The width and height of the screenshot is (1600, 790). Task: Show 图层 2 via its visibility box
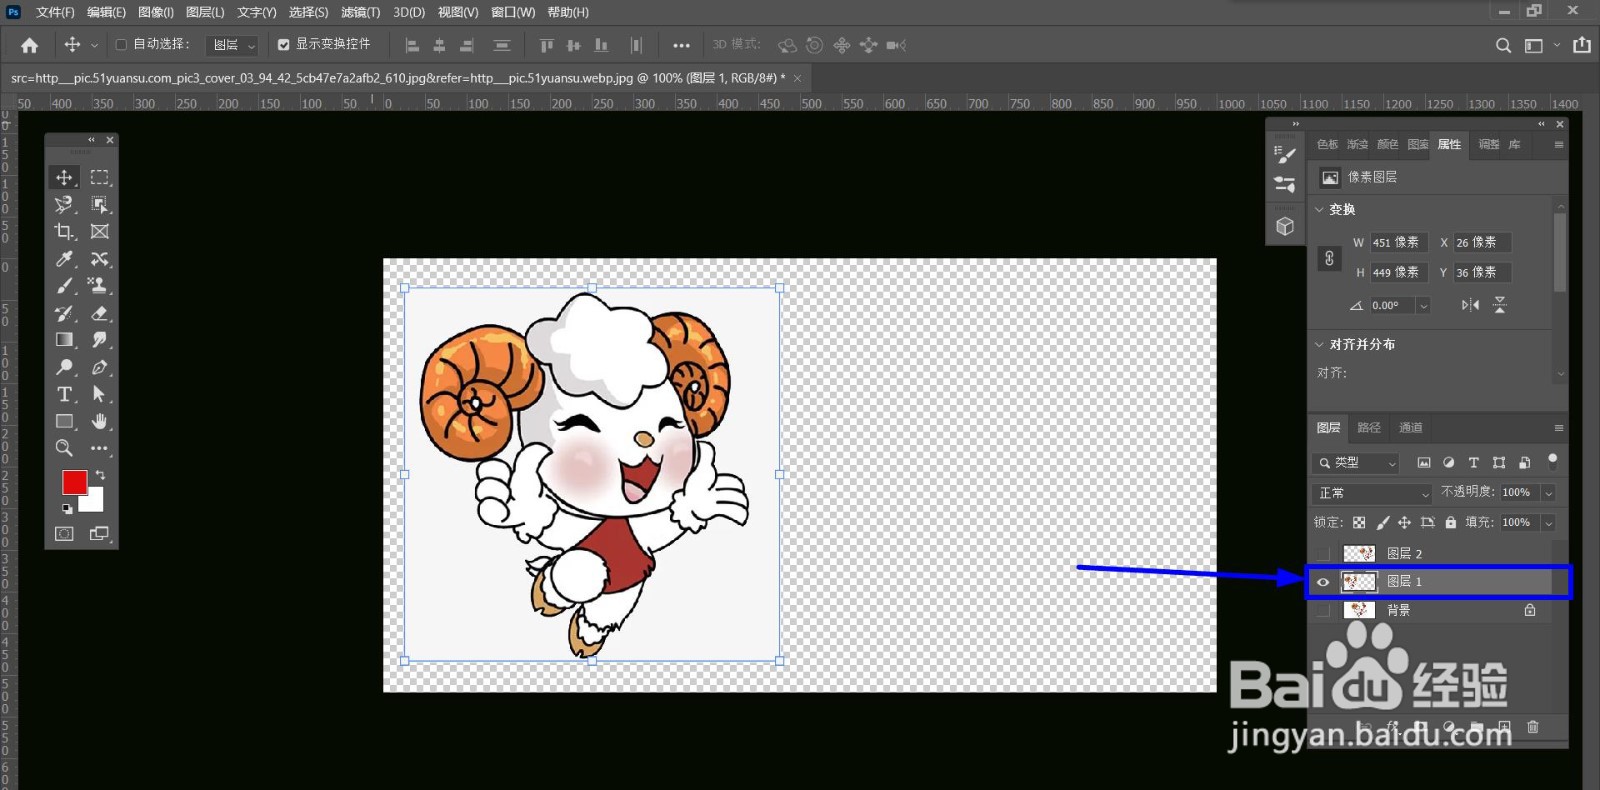[1323, 553]
